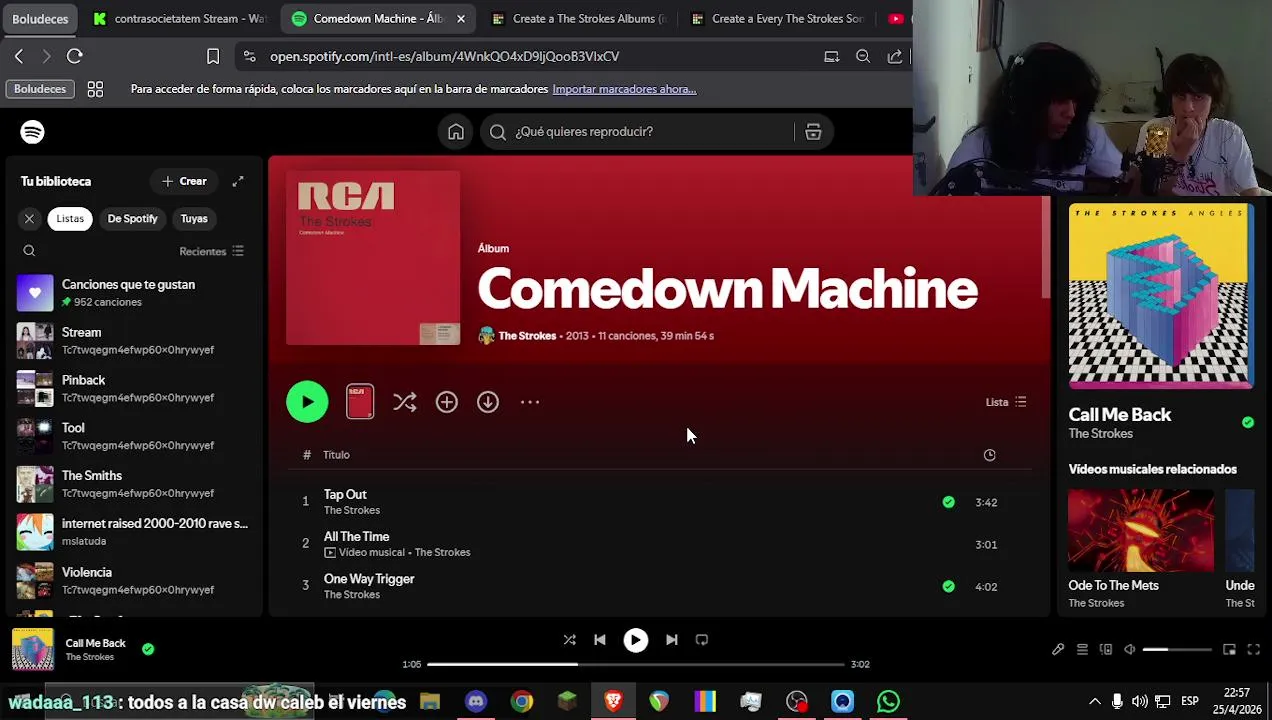Mute volume speaker icon

tap(1130, 650)
